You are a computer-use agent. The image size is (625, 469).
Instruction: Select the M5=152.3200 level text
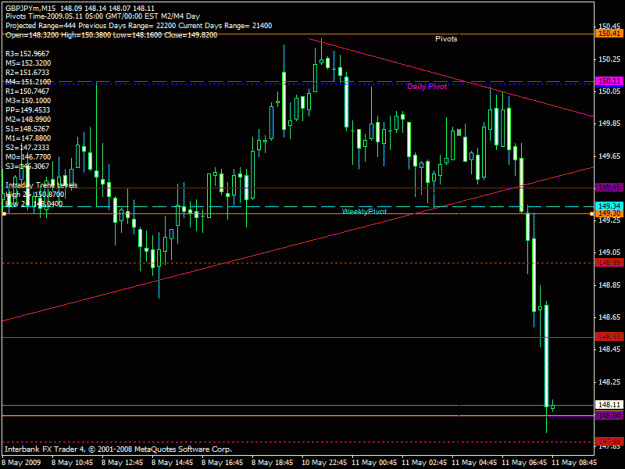[x=28, y=63]
